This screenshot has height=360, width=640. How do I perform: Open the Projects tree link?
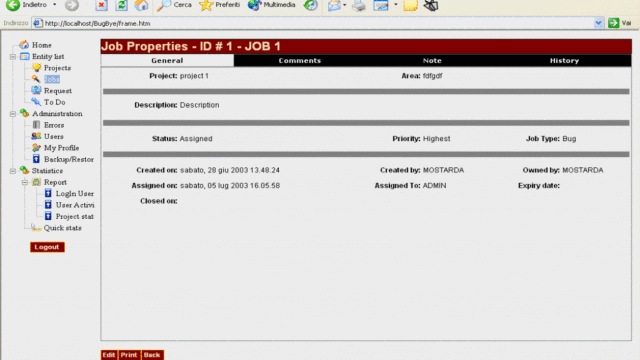point(57,68)
